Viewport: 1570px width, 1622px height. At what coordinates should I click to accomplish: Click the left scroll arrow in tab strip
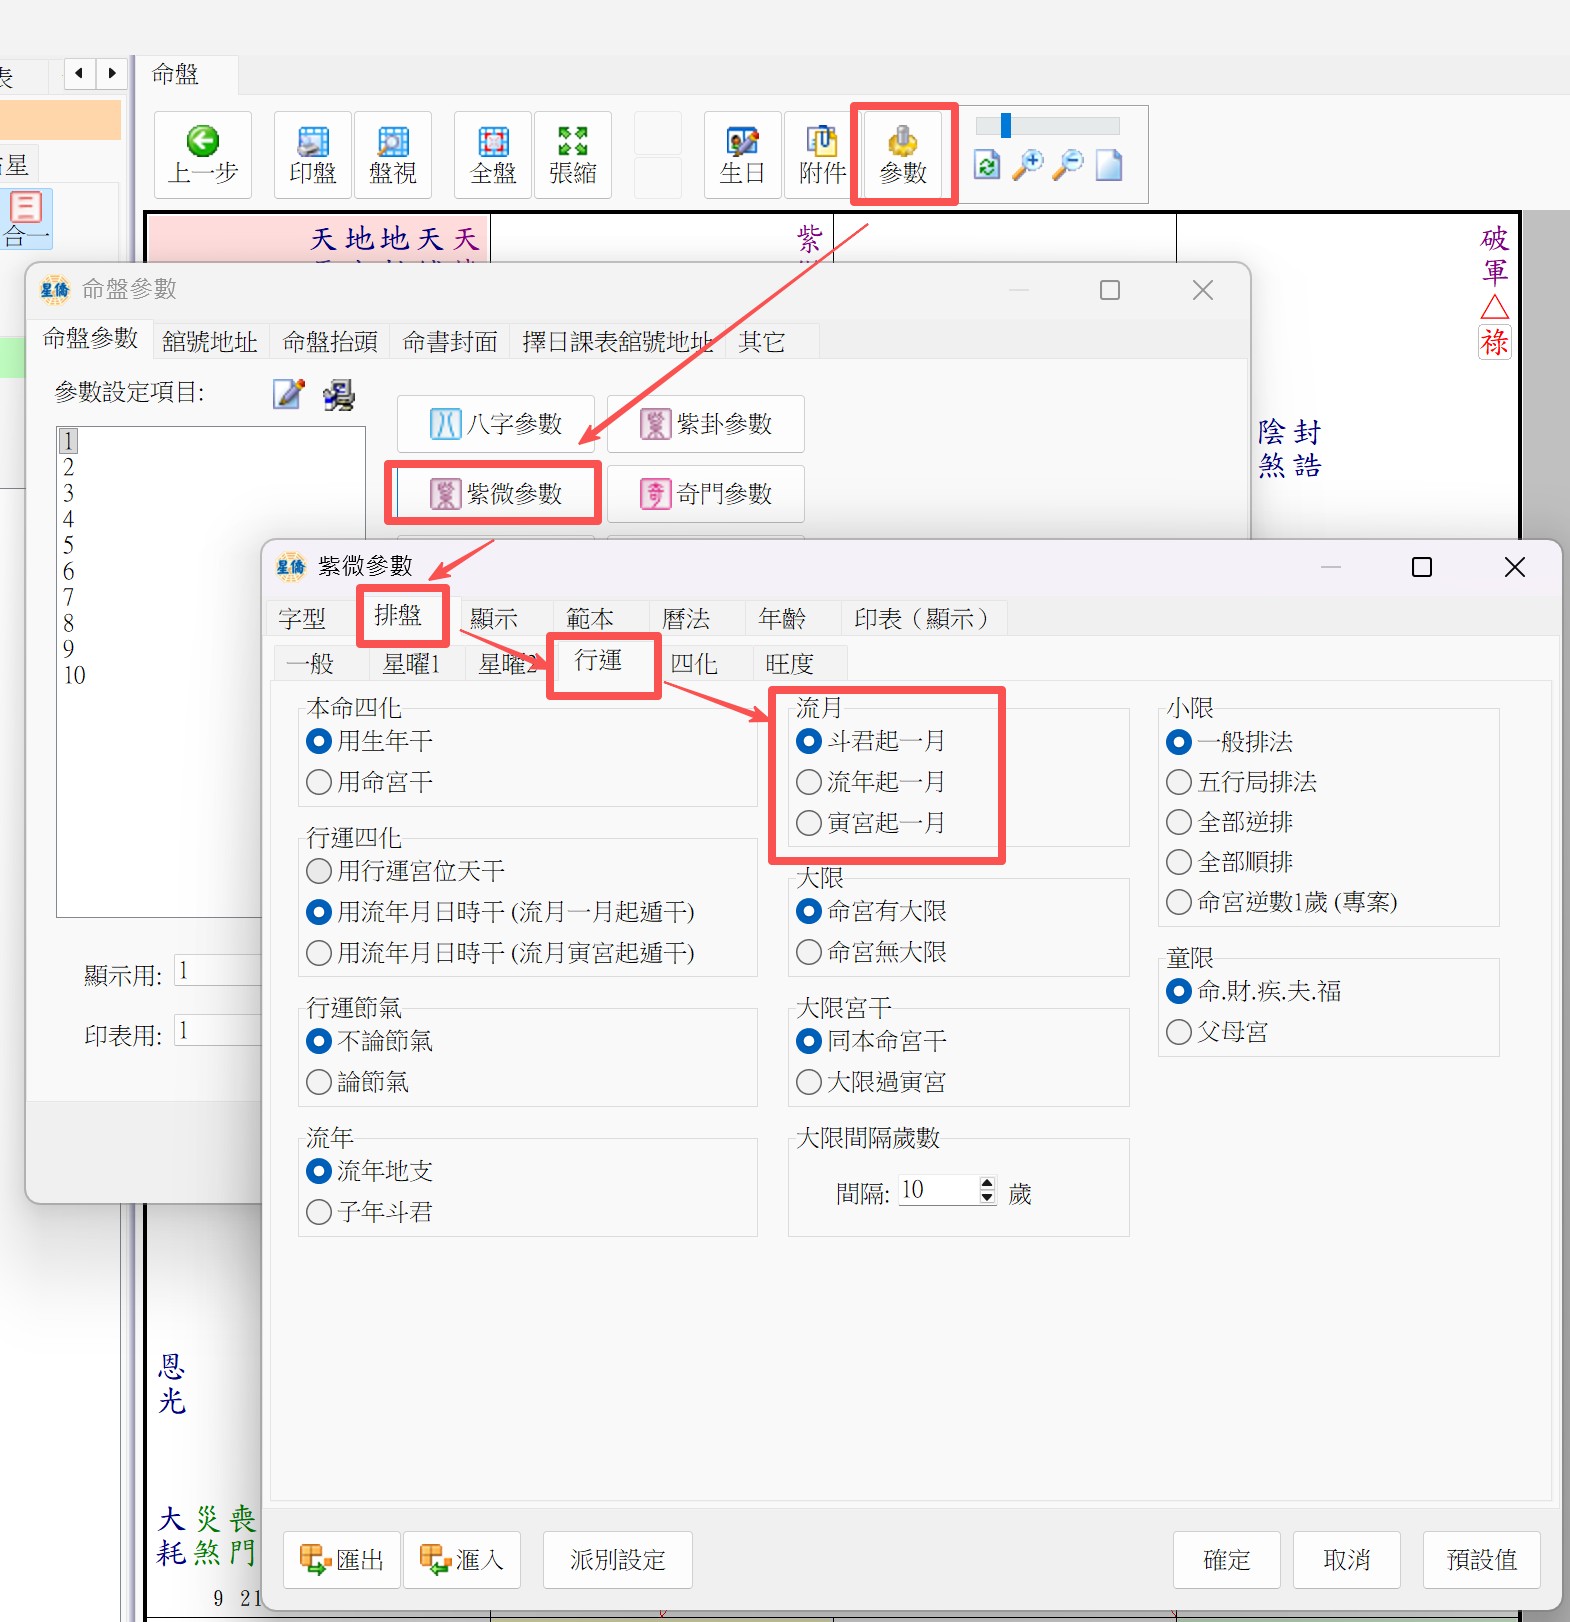coord(79,73)
